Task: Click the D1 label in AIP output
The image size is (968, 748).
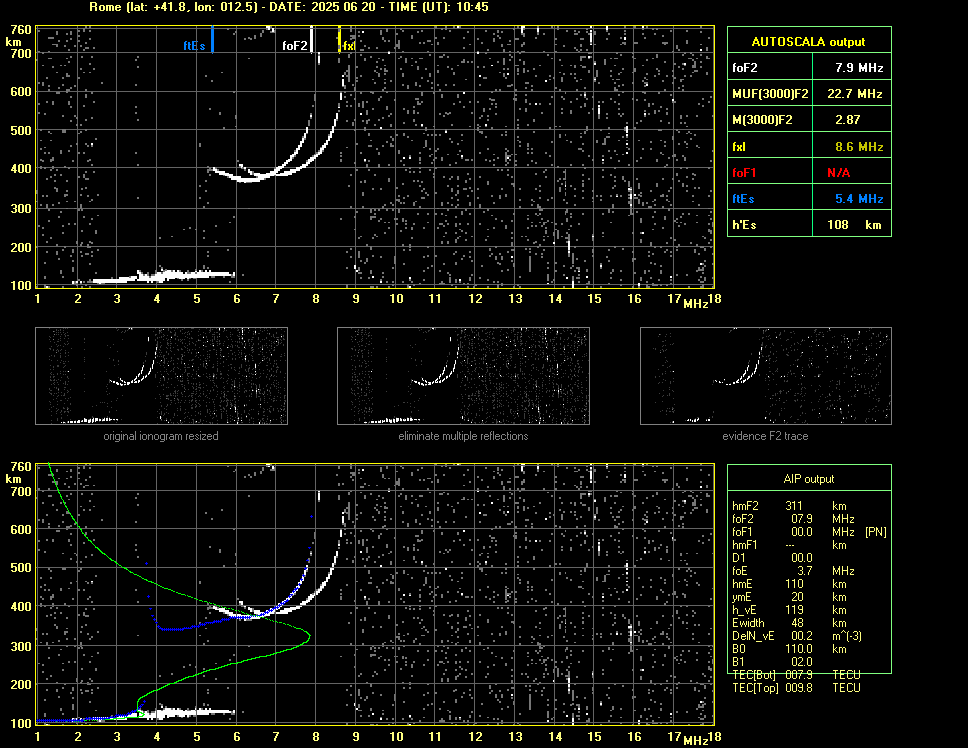Action: (738, 558)
